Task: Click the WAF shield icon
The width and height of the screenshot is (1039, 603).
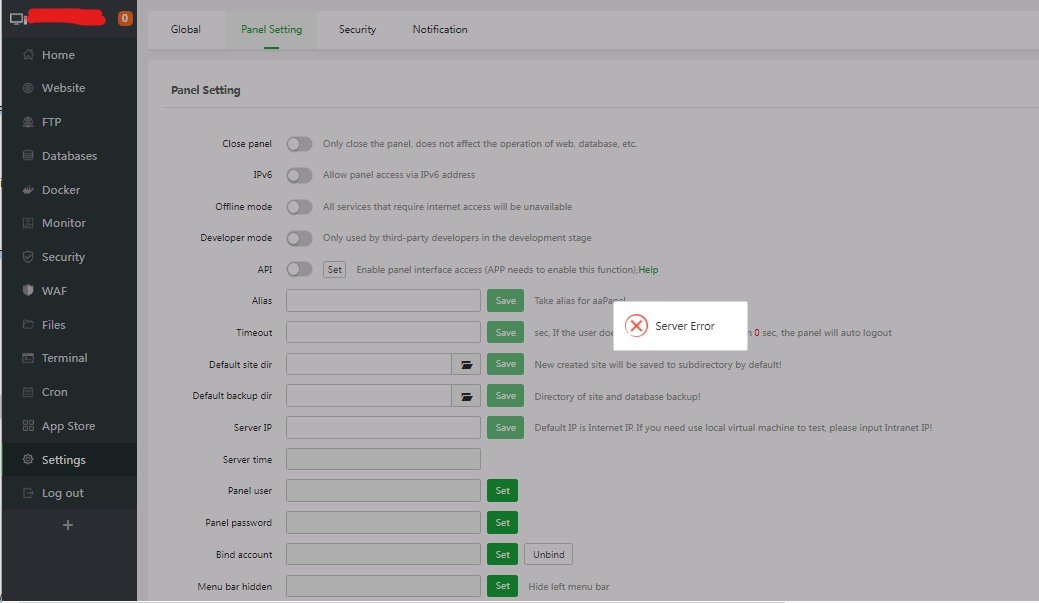Action: (x=28, y=291)
